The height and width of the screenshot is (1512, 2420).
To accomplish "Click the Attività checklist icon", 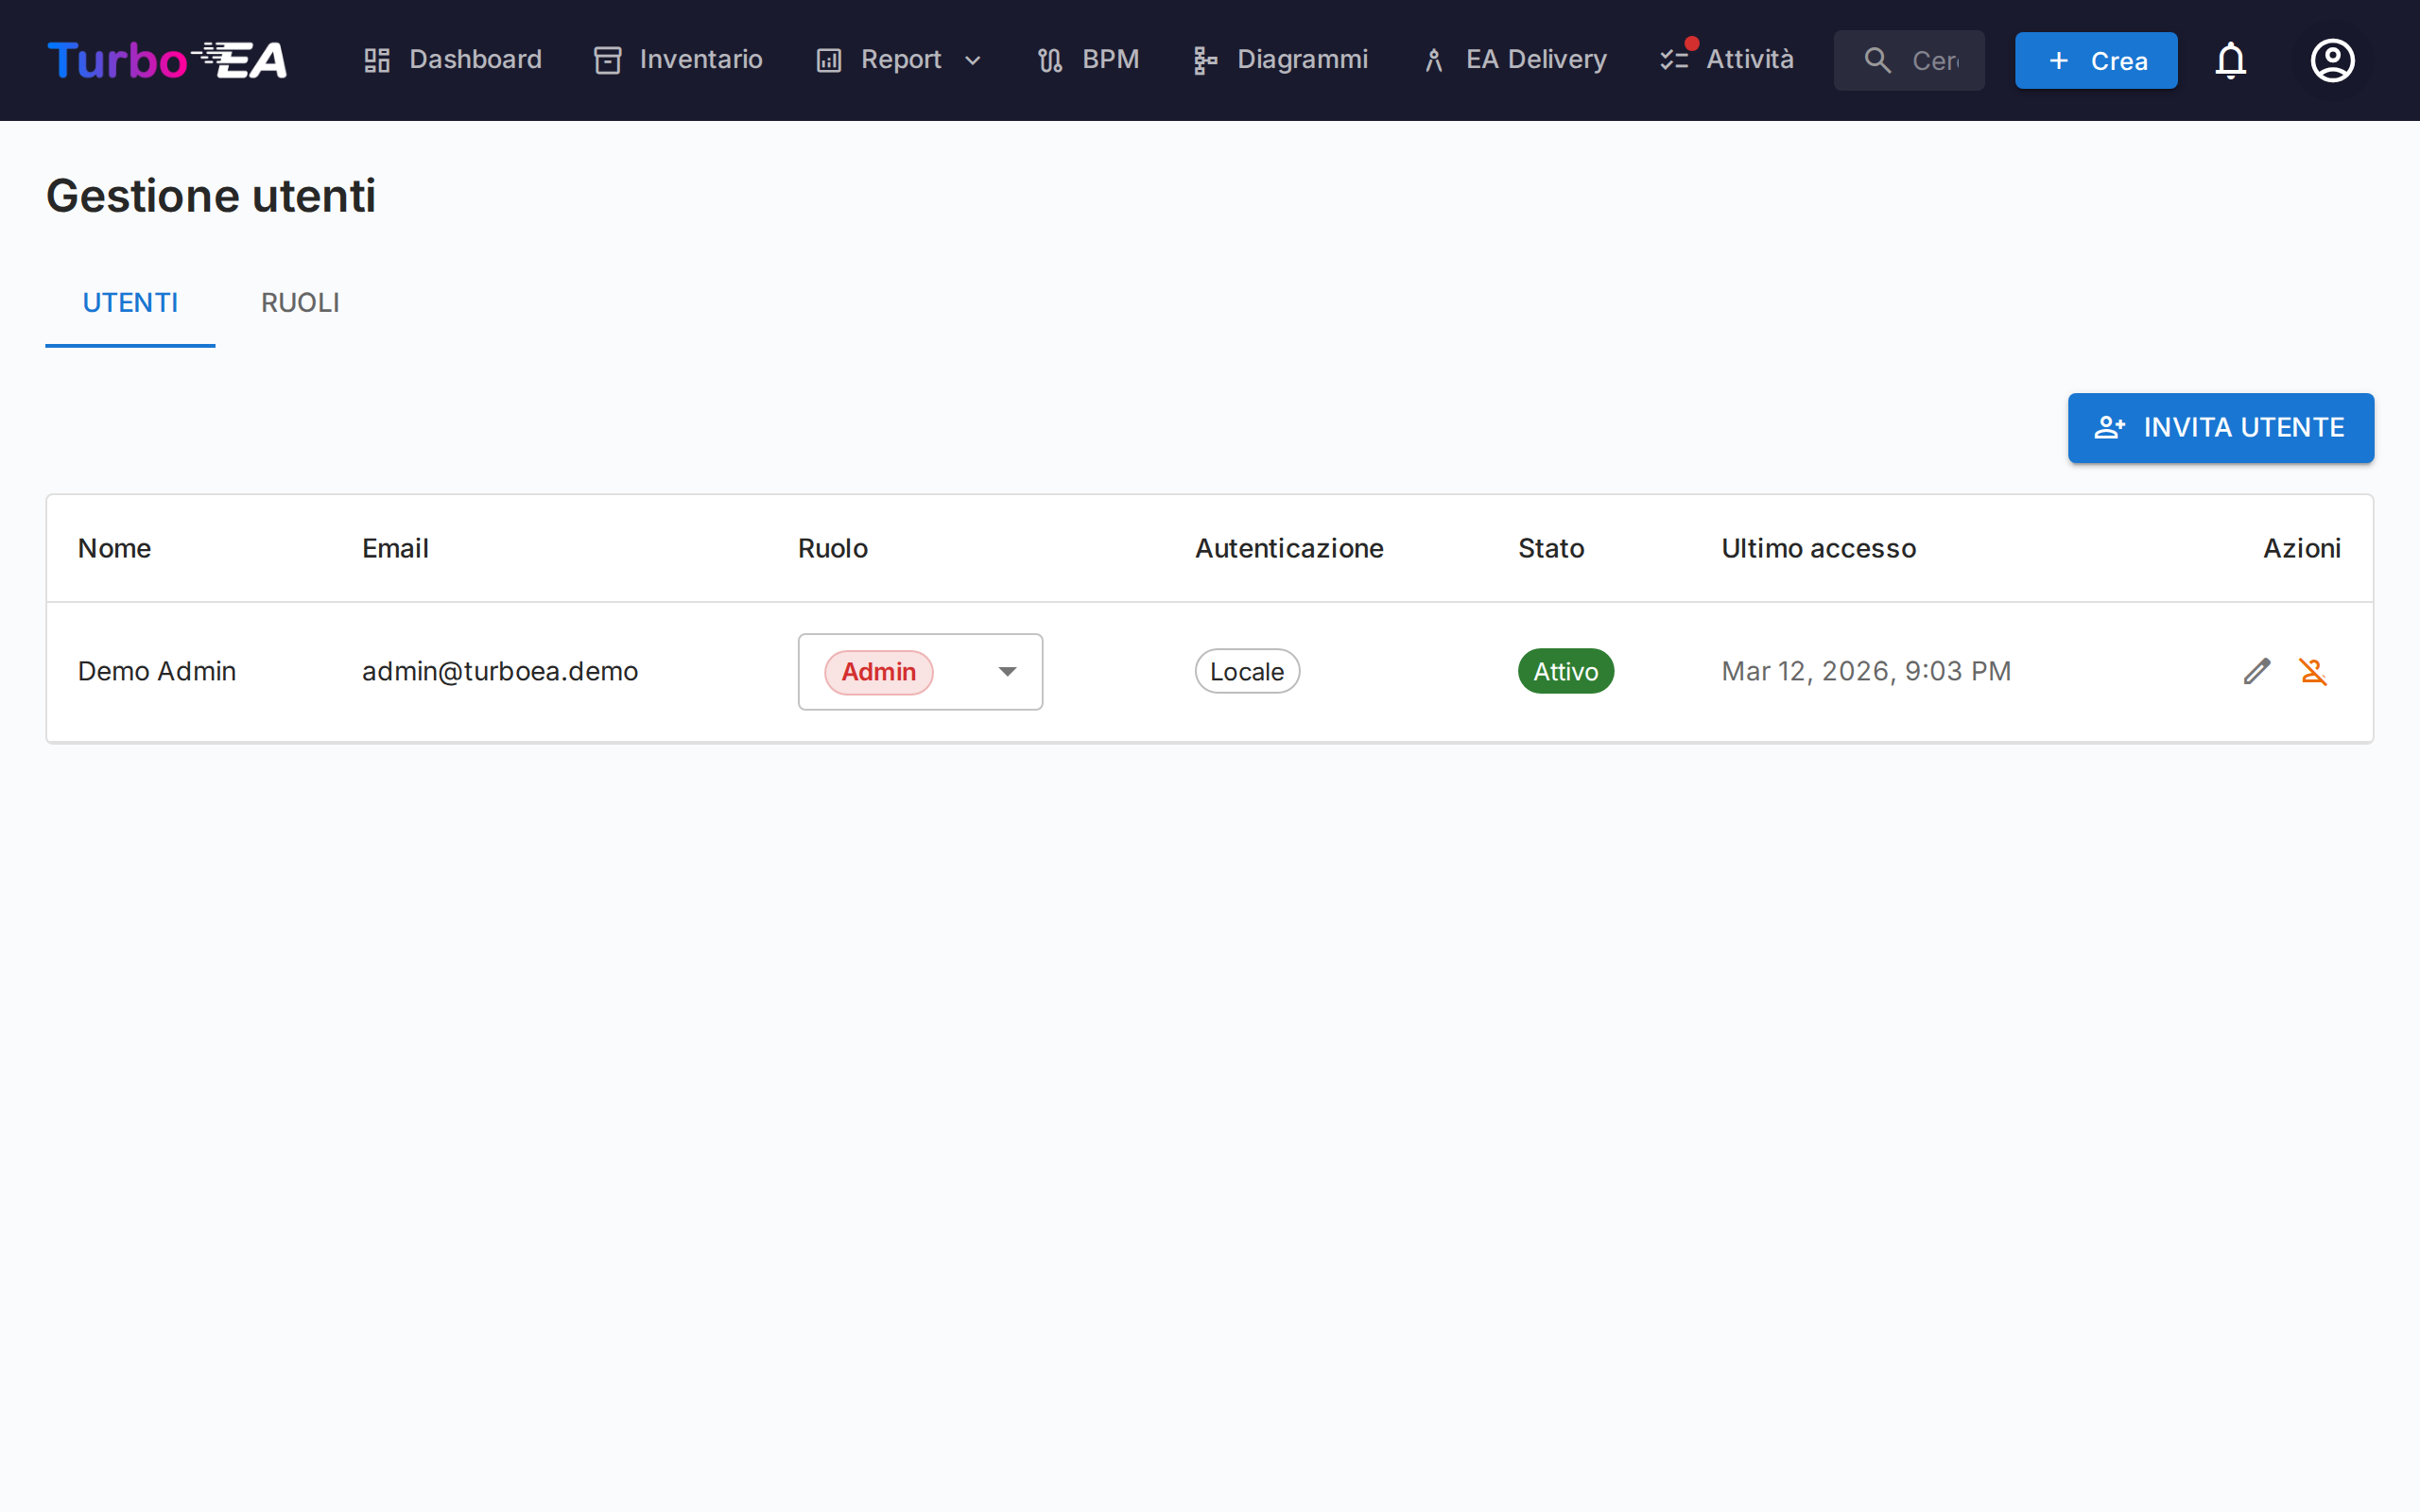I will pos(1674,60).
